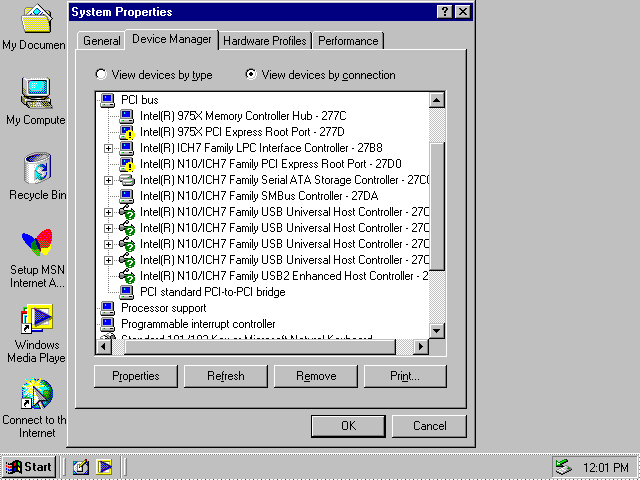Image resolution: width=640 pixels, height=480 pixels.
Task: Click the Serial ATA Storage Controller drive icon
Action: coord(127,180)
